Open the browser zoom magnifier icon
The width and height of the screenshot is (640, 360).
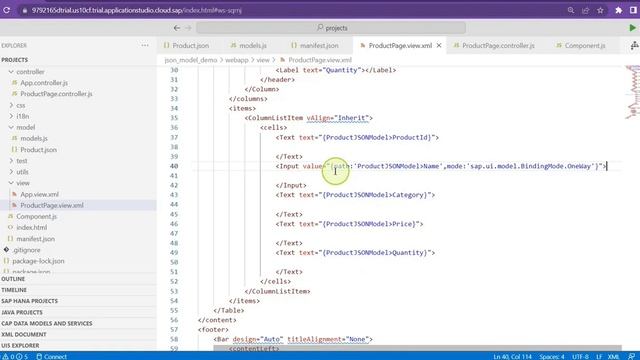click(571, 10)
